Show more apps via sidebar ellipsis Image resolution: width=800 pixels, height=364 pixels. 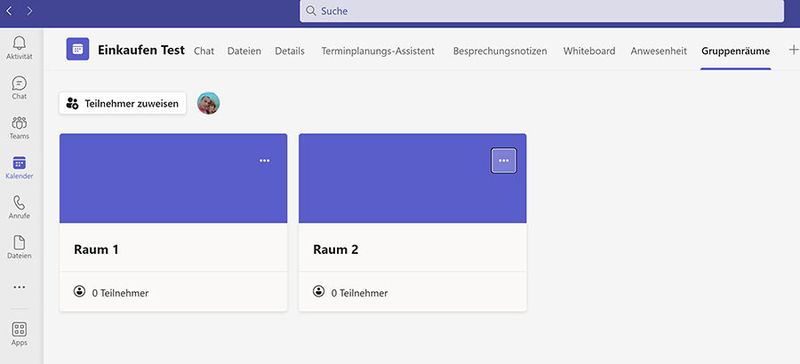(19, 287)
